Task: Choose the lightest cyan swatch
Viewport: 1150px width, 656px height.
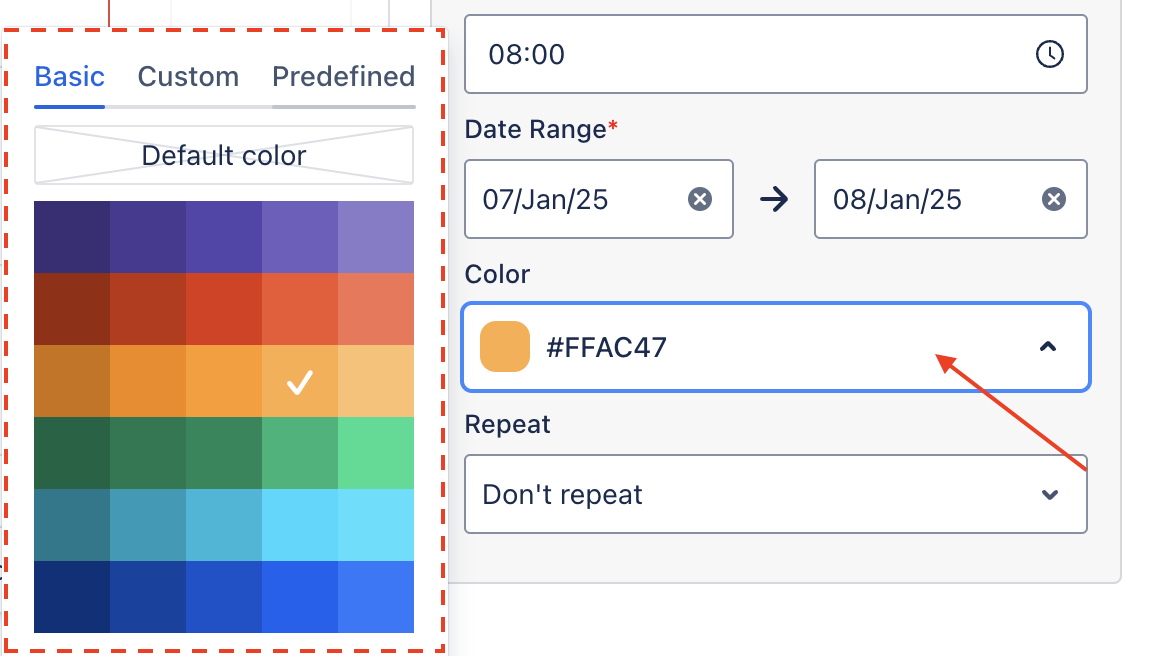Action: [376, 525]
